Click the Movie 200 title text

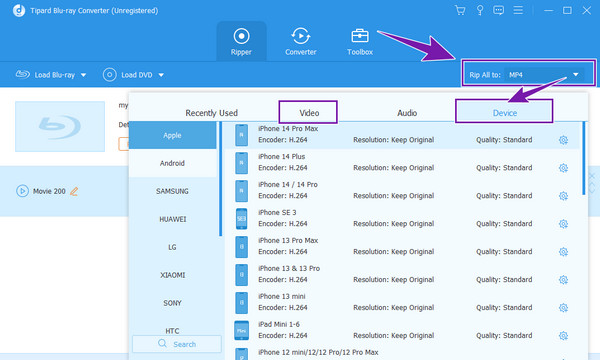[x=49, y=191]
